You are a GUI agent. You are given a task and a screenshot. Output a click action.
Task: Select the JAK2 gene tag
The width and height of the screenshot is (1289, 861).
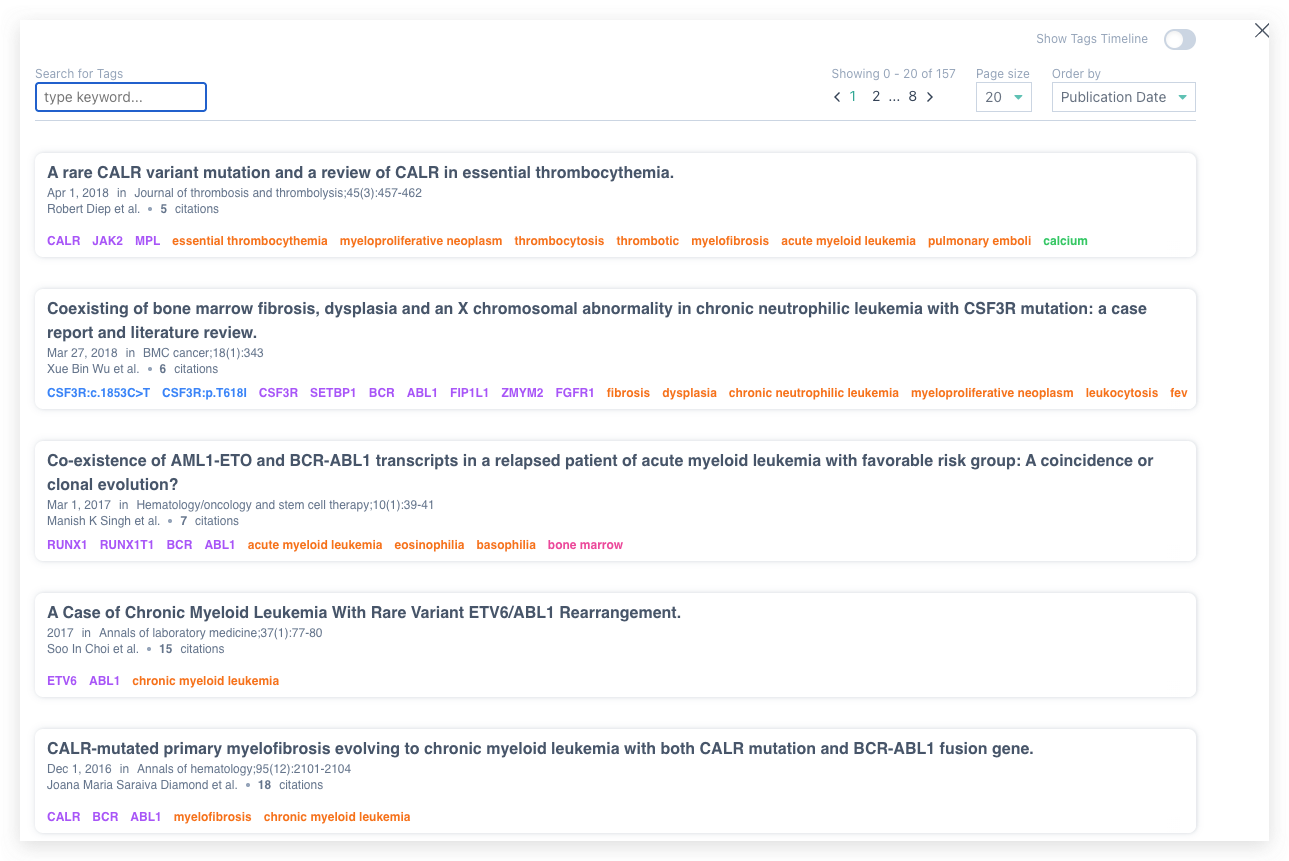click(x=107, y=241)
